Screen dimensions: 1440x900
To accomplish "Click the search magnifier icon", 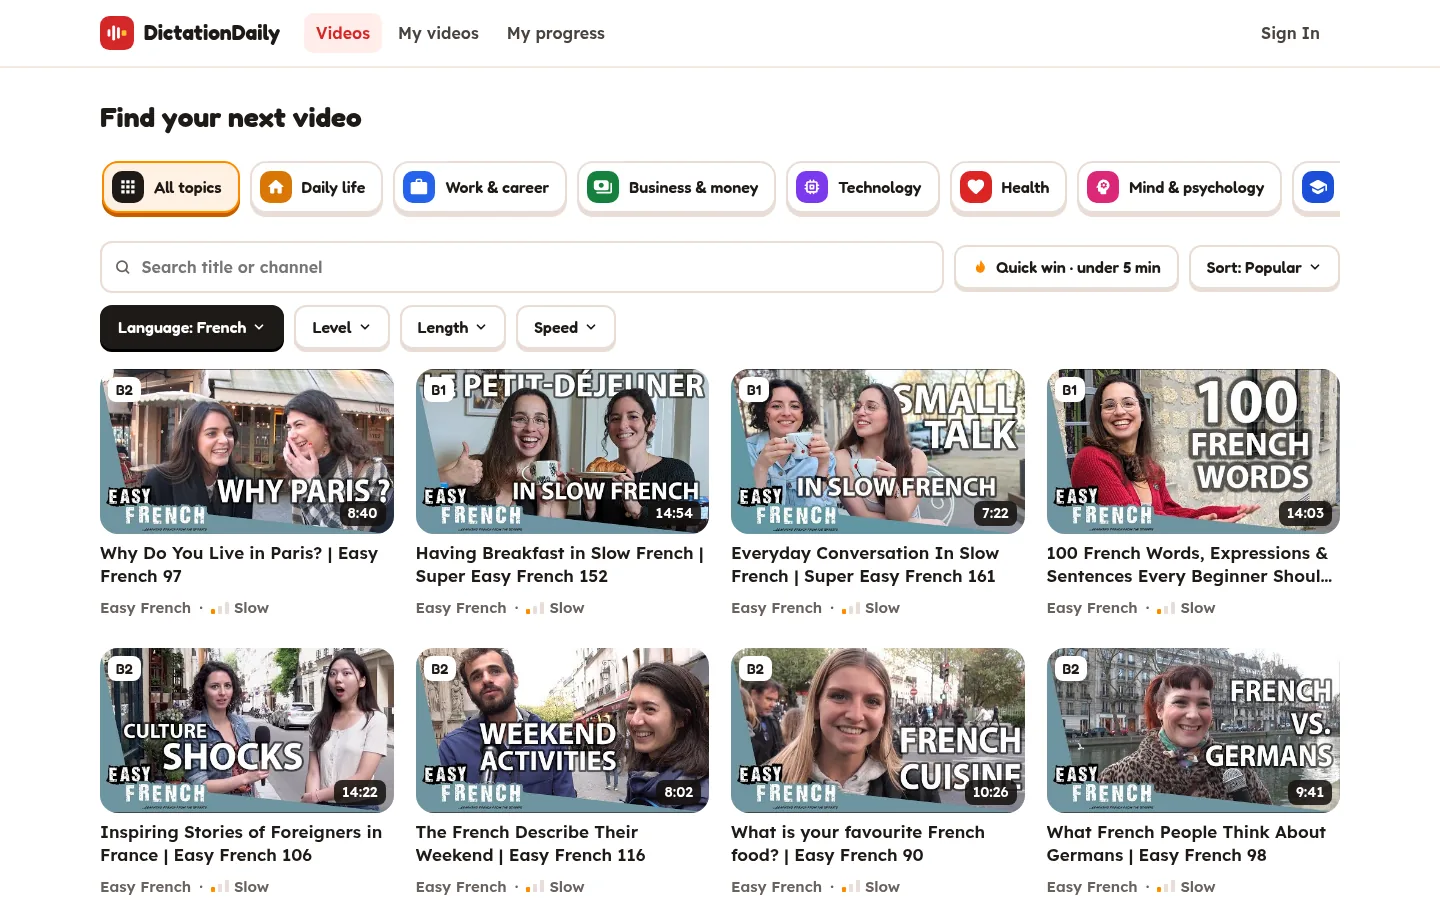I will pyautogui.click(x=123, y=267).
